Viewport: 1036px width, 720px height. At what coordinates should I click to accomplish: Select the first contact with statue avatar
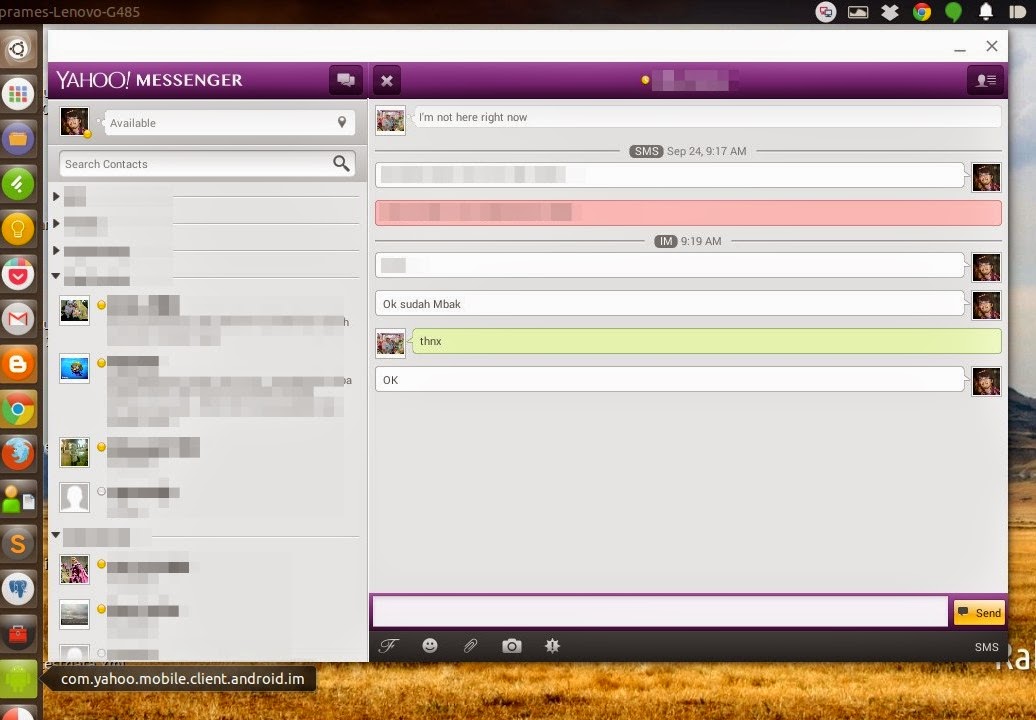(x=205, y=320)
